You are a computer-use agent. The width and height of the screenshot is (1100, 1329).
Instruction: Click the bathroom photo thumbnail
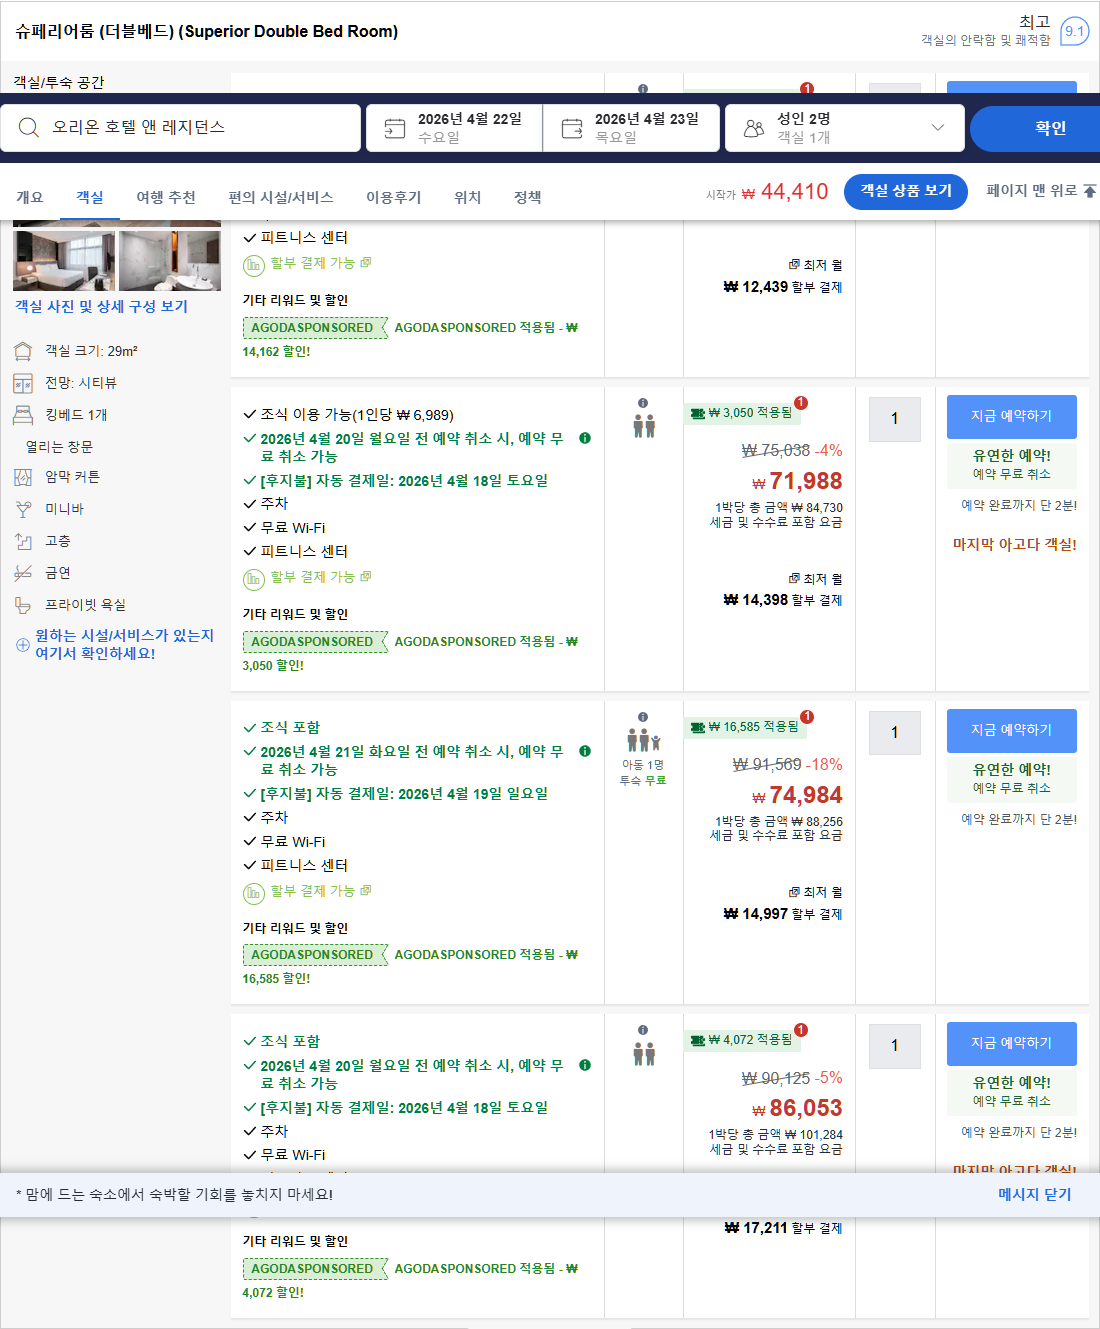click(x=168, y=259)
